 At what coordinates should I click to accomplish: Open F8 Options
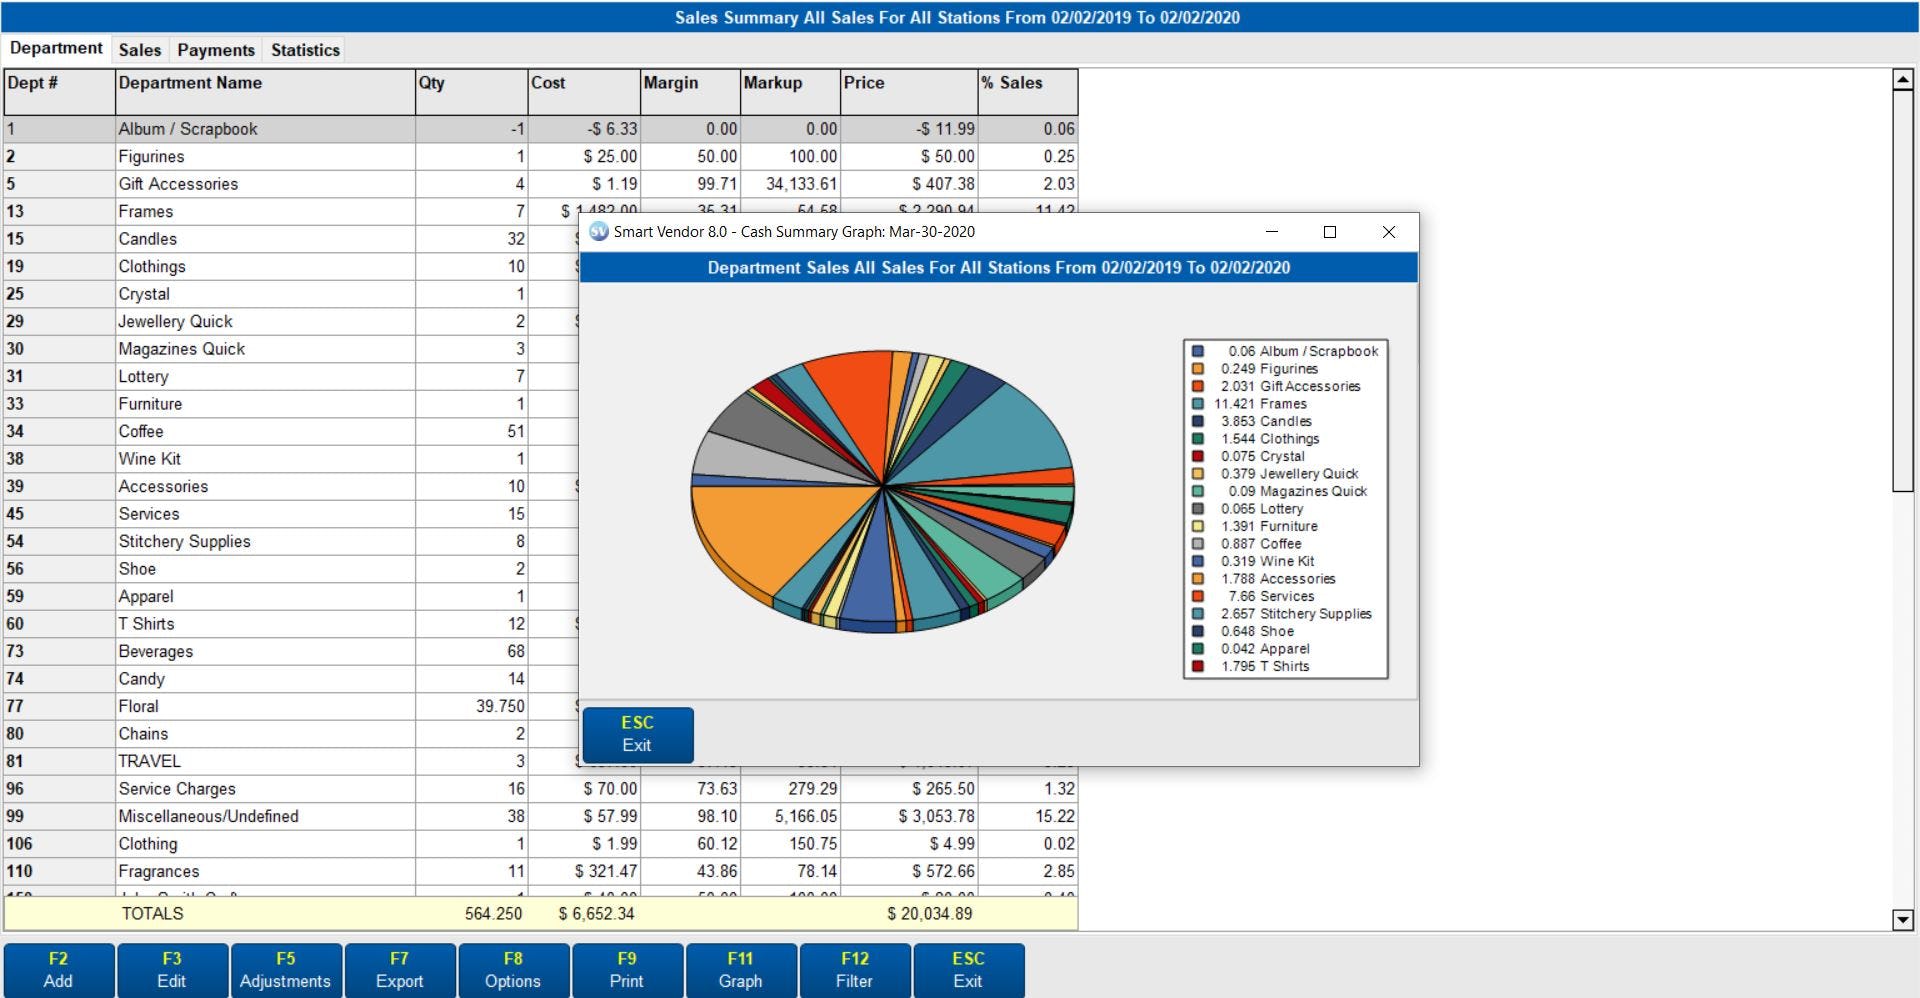514,969
